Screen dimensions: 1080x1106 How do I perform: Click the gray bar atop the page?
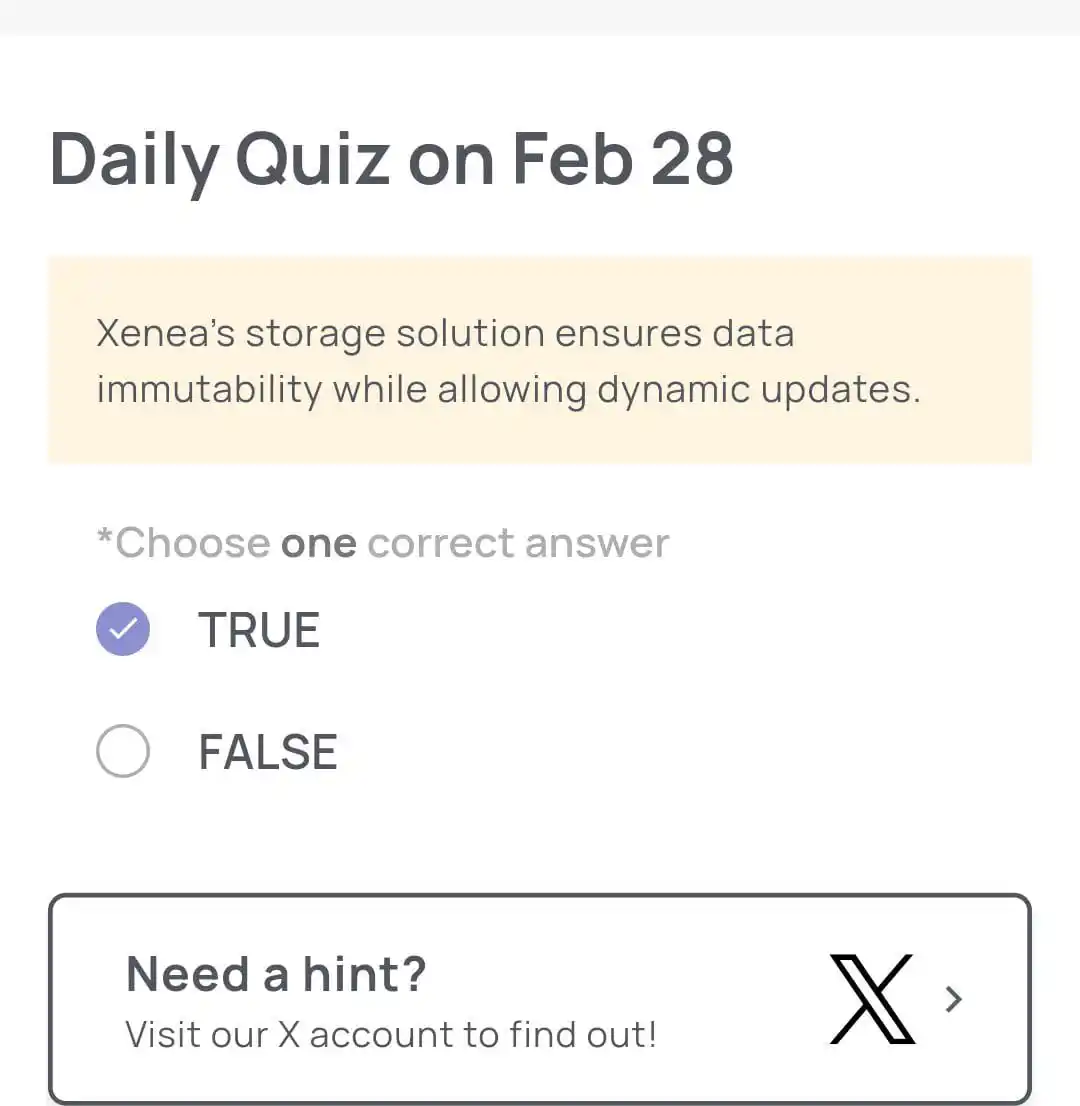click(x=540, y=16)
